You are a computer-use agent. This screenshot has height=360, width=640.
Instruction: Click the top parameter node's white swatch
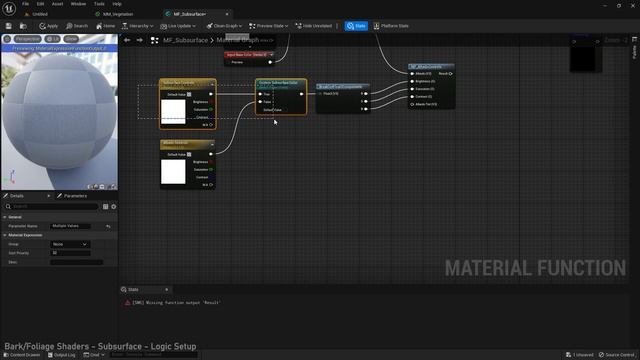pyautogui.click(x=173, y=111)
